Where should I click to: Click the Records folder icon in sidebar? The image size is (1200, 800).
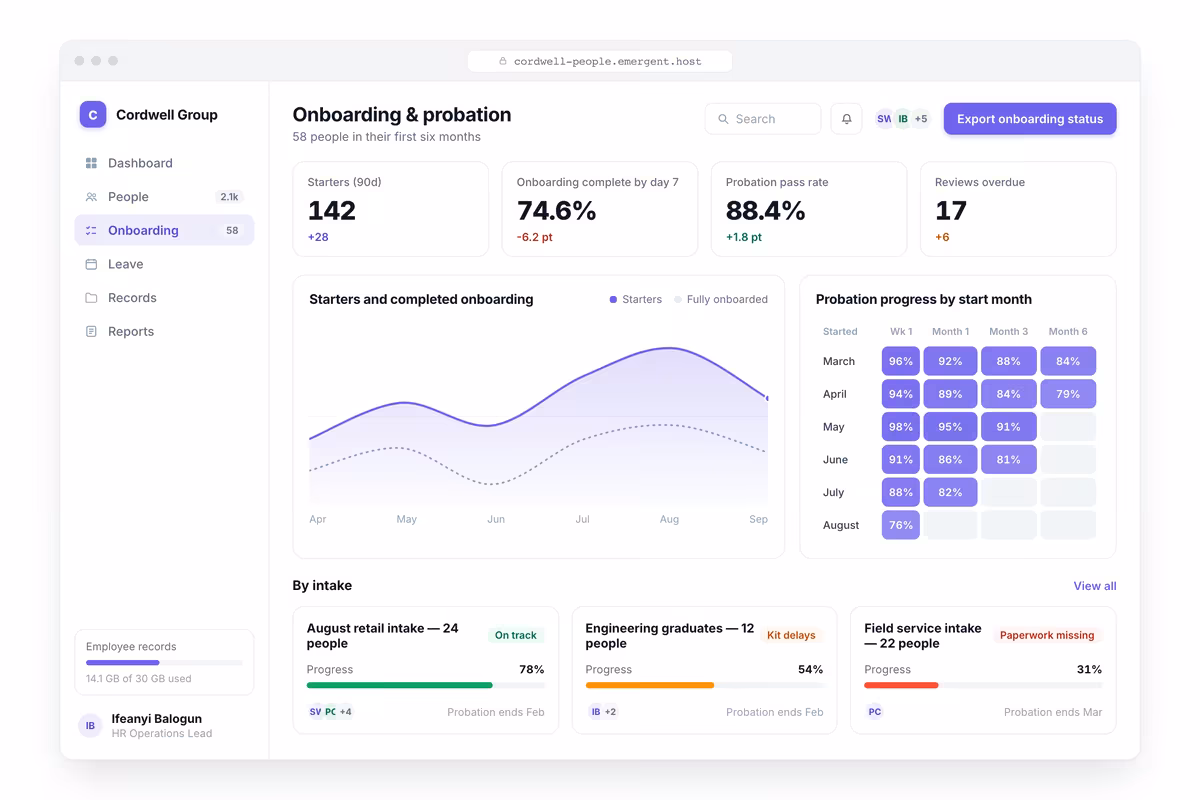[x=91, y=298]
